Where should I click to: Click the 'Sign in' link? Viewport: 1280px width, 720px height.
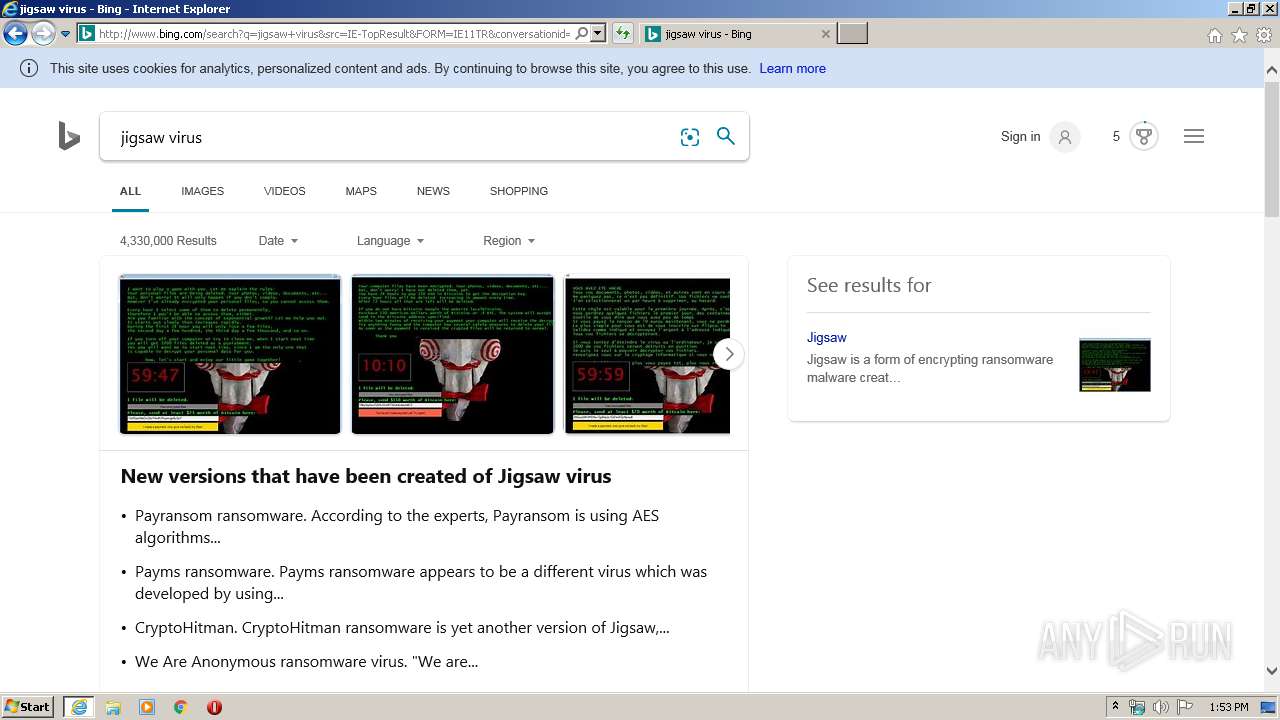pyautogui.click(x=1020, y=137)
